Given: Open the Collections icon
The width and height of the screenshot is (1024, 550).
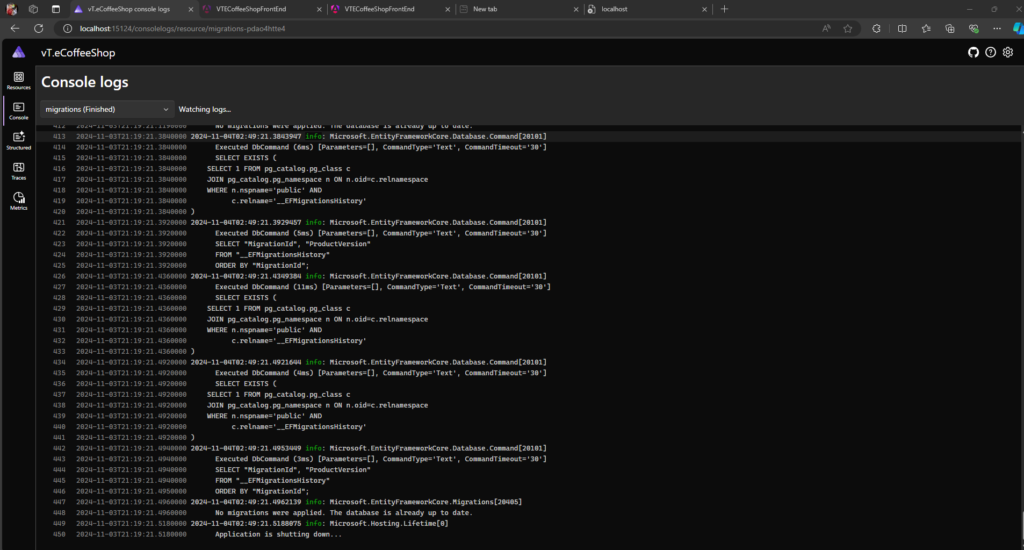Looking at the screenshot, I should click(x=950, y=29).
